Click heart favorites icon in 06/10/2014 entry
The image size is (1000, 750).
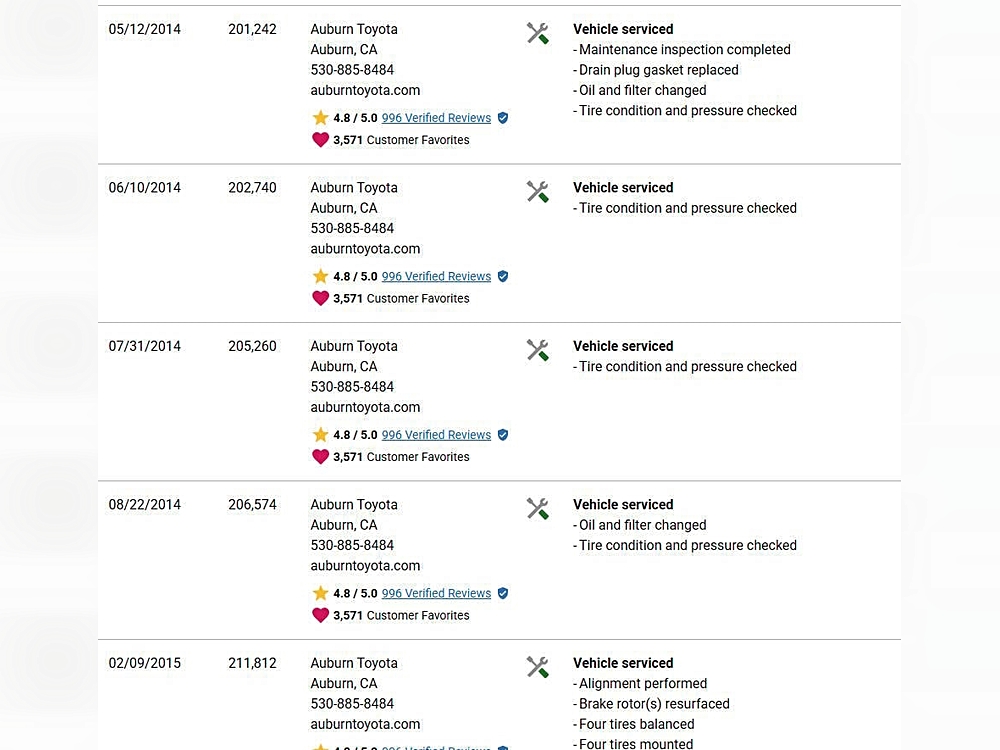(x=320, y=298)
